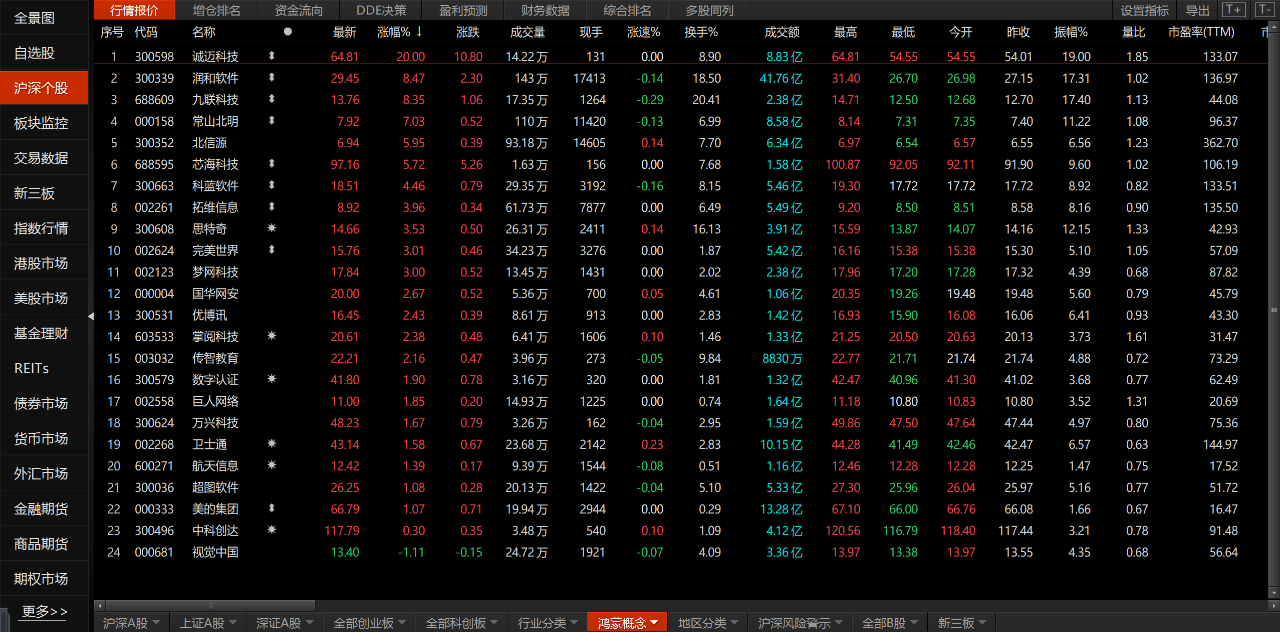The height and width of the screenshot is (632, 1280).
Task: Open the 深证A股 dropdown tab
Action: (x=285, y=623)
